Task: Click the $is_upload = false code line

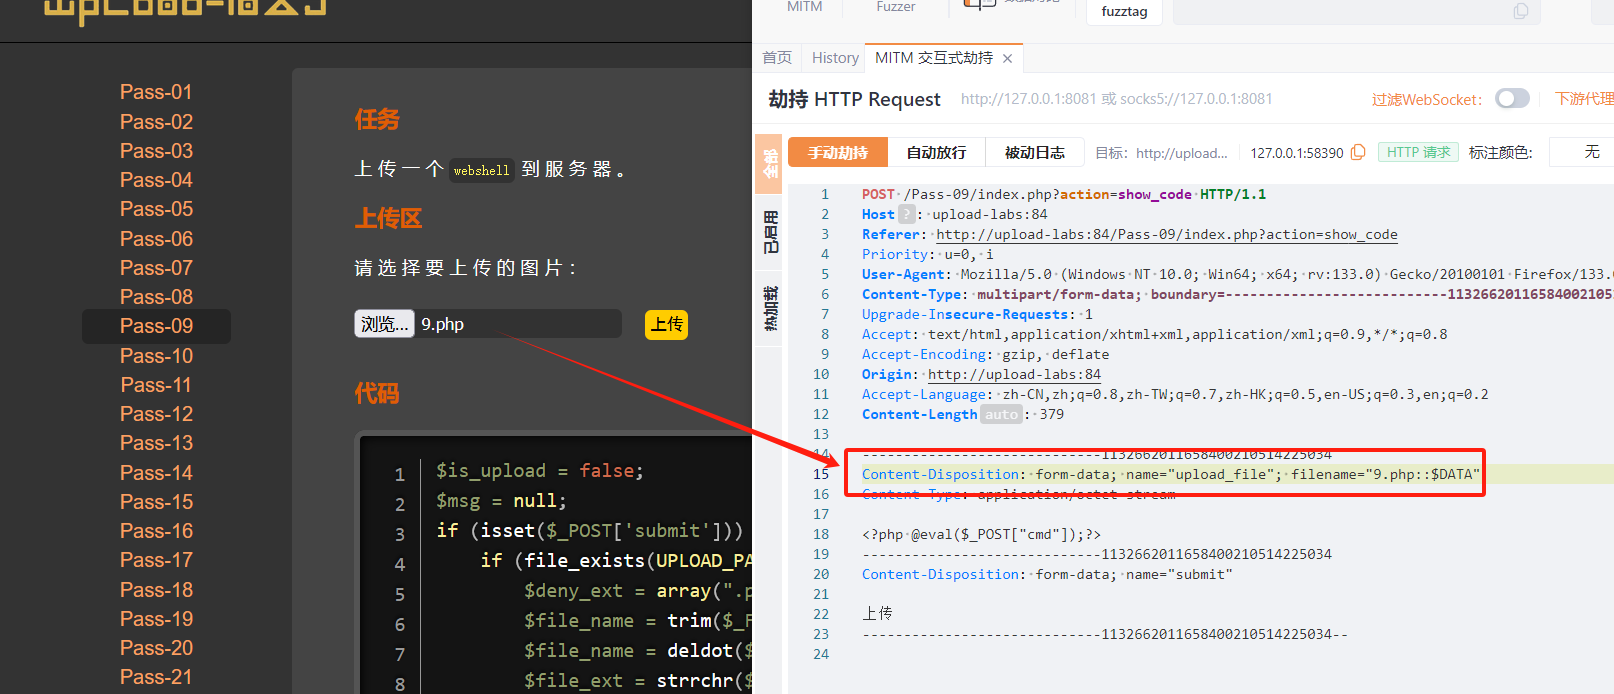Action: point(540,470)
